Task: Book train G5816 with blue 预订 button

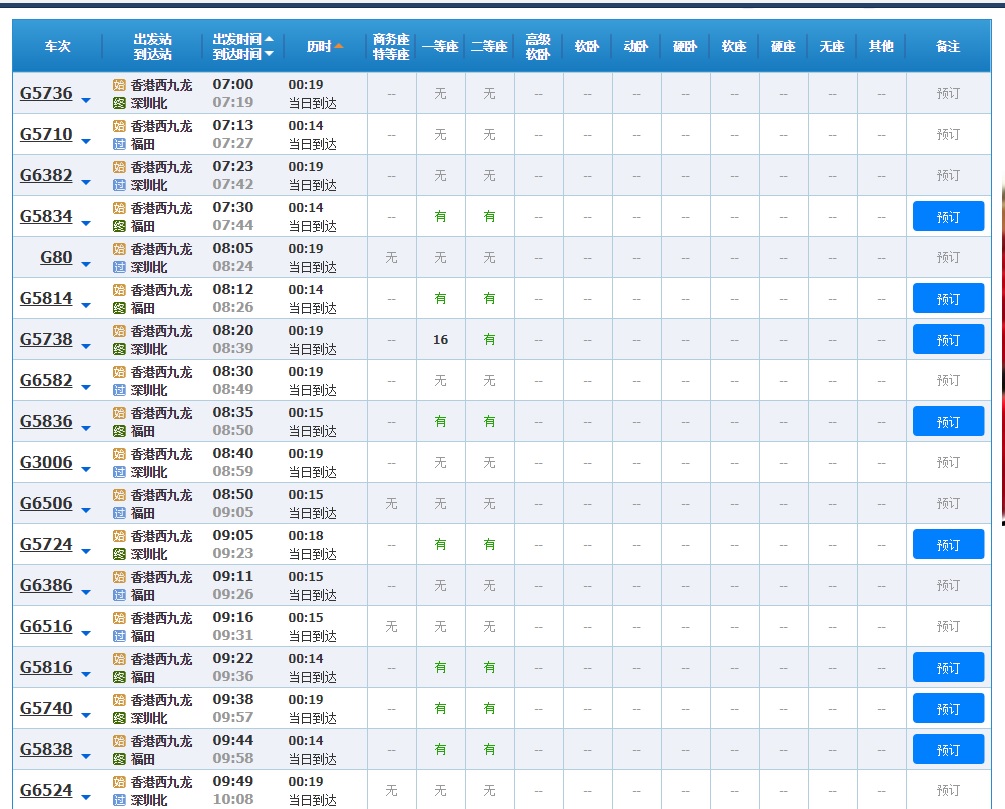Action: click(x=948, y=667)
